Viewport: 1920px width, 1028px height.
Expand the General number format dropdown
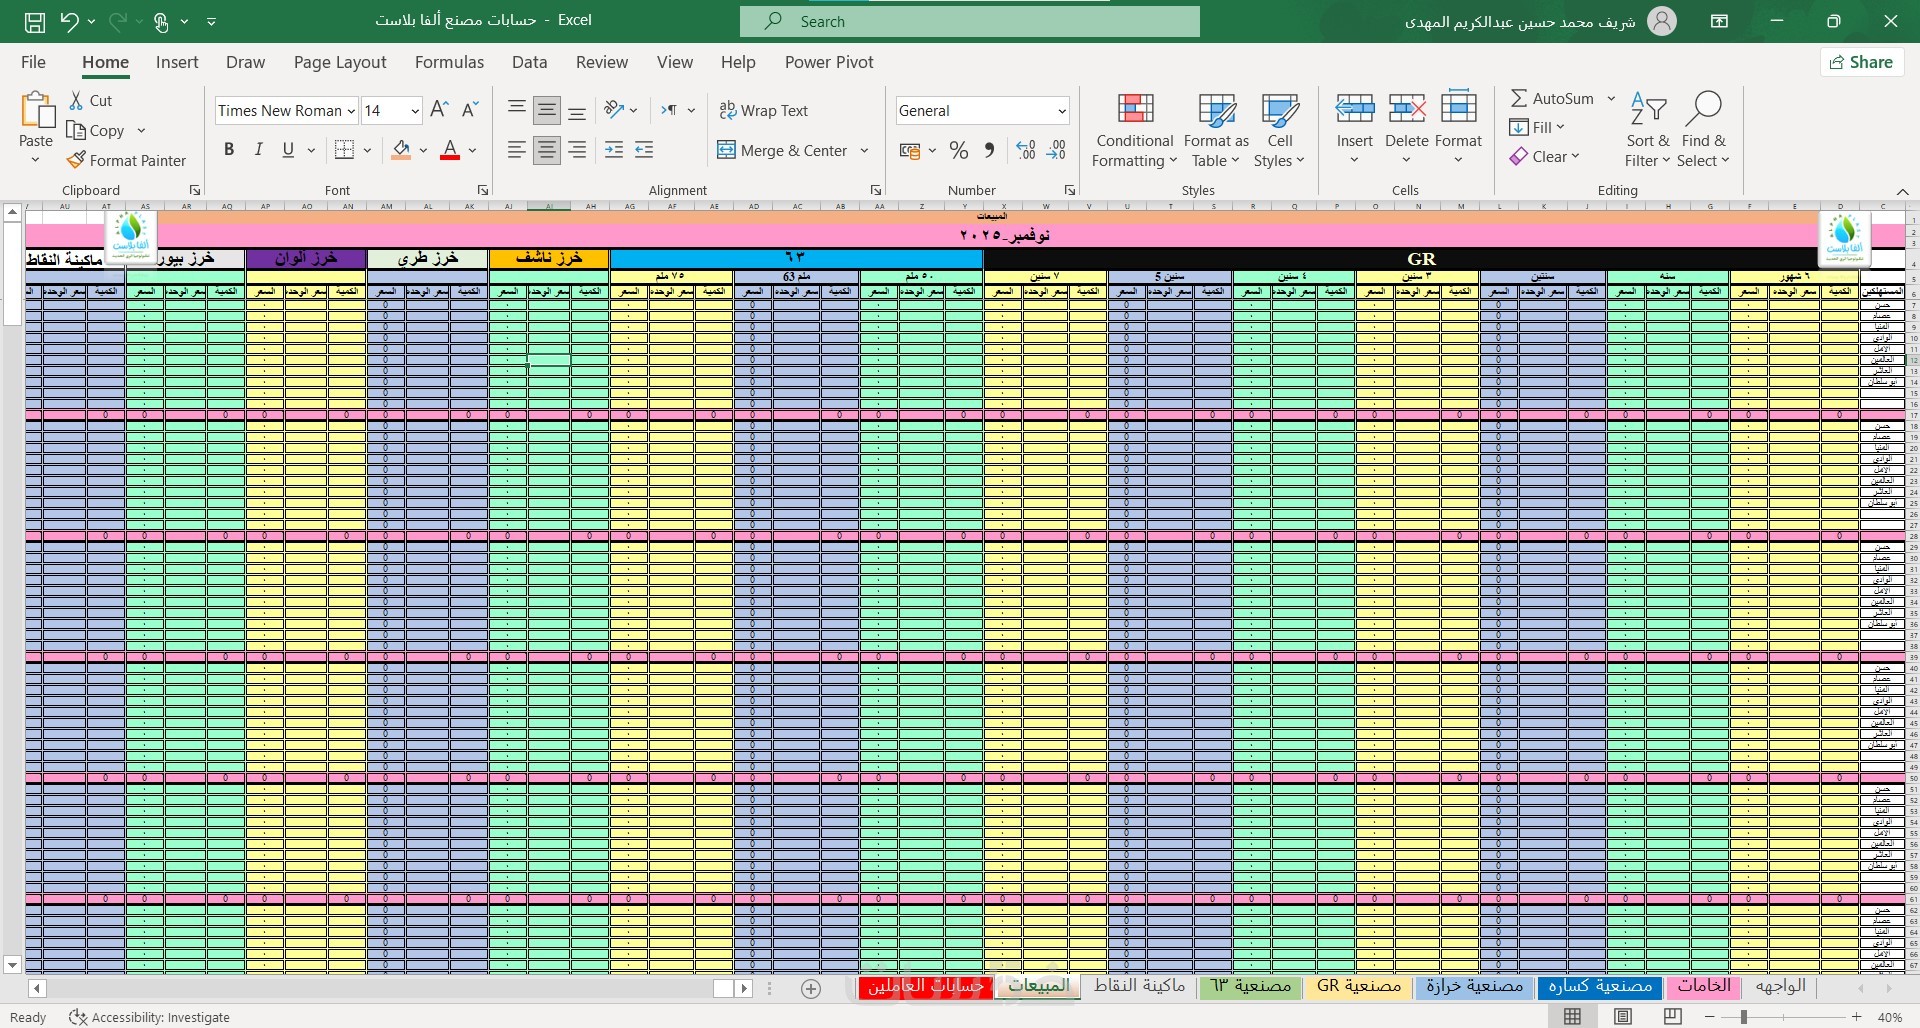click(1062, 111)
